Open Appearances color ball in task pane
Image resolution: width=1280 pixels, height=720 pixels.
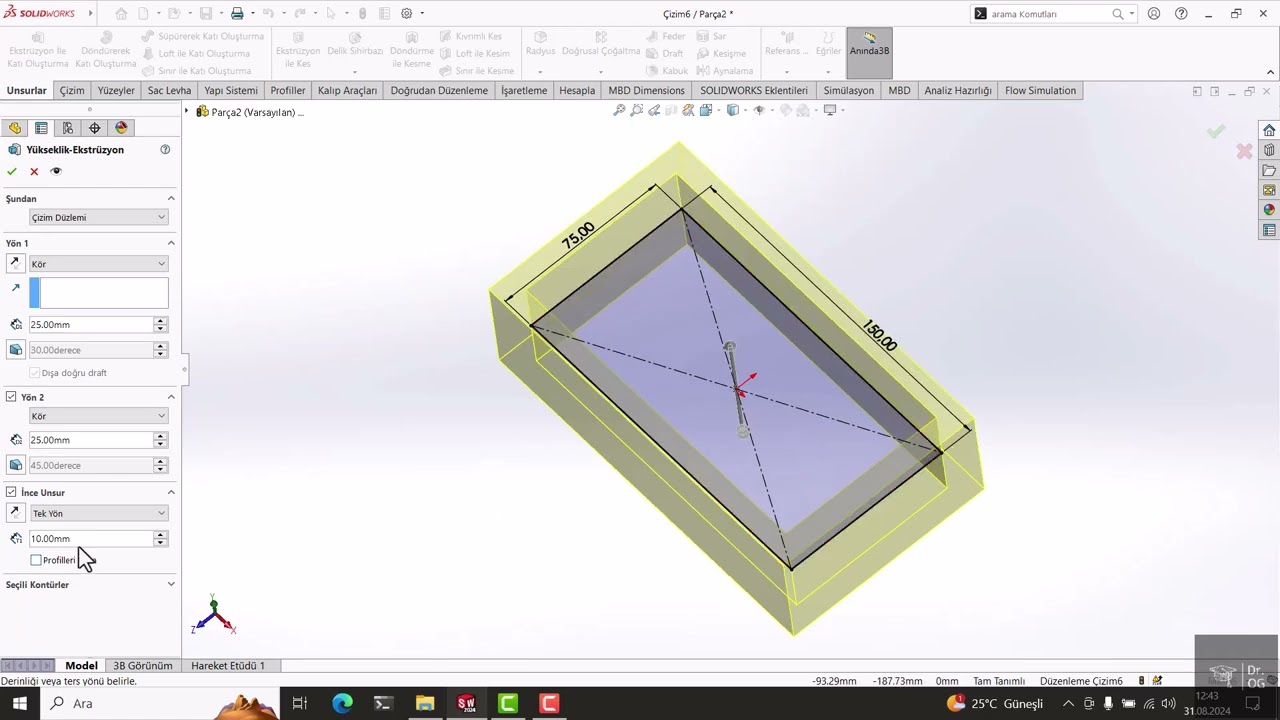coord(1269,210)
